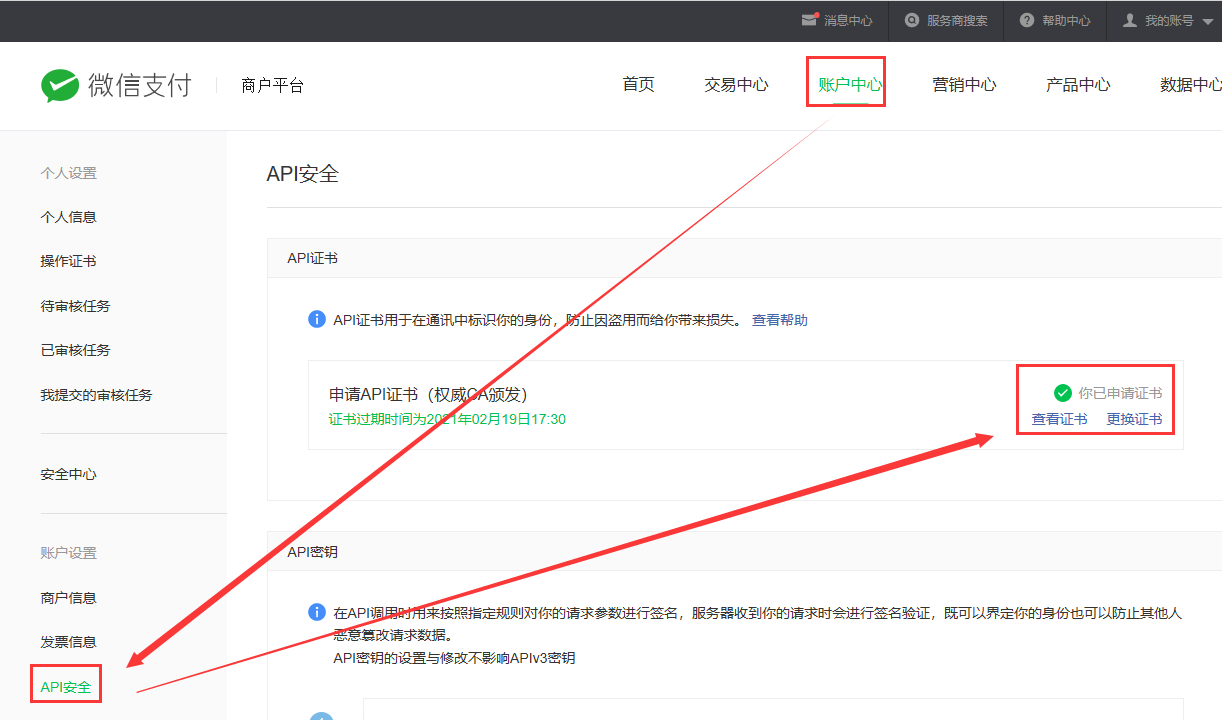Open 安全中心 from the sidebar
The width and height of the screenshot is (1222, 720).
tap(68, 474)
